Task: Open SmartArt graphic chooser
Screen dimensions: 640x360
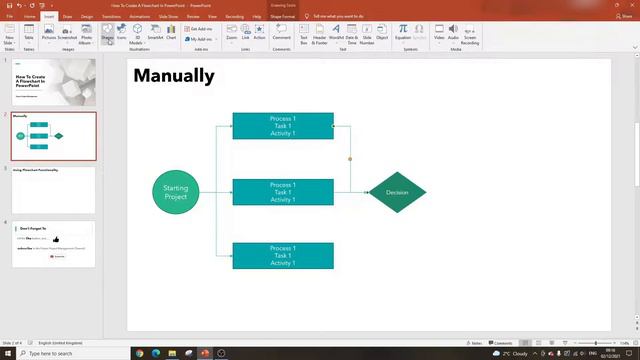Action: pyautogui.click(x=155, y=33)
